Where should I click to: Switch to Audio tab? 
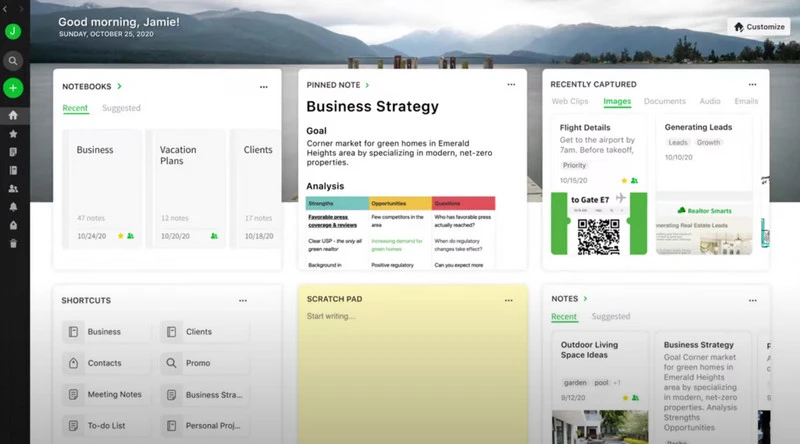pyautogui.click(x=710, y=101)
